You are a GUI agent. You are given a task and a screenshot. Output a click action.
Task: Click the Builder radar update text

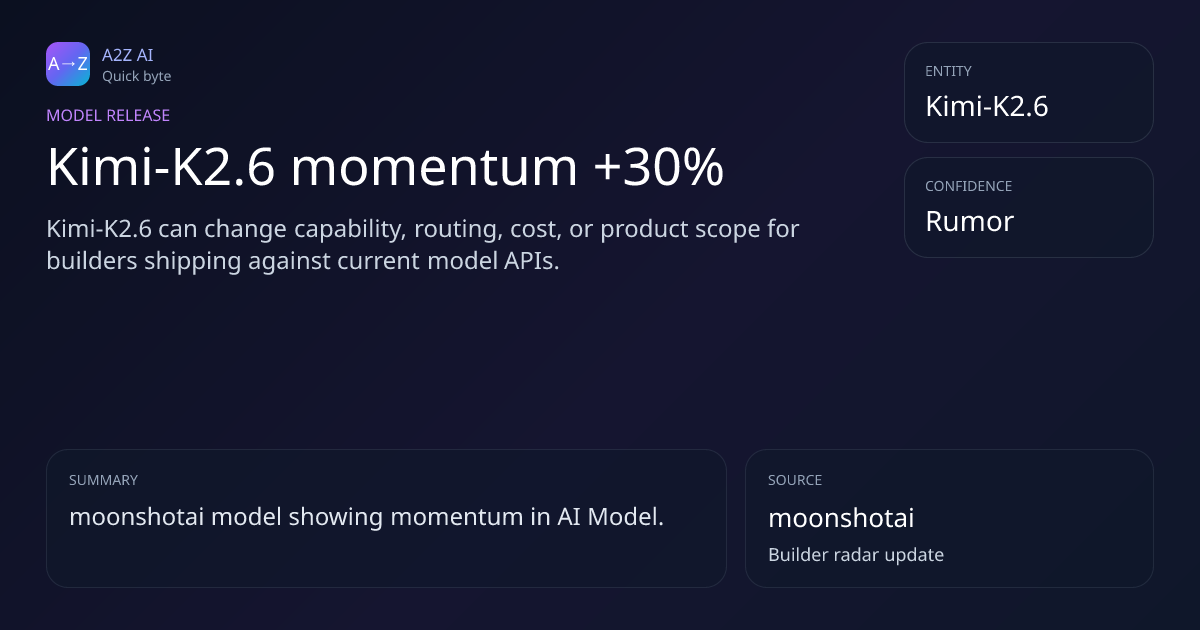855,554
